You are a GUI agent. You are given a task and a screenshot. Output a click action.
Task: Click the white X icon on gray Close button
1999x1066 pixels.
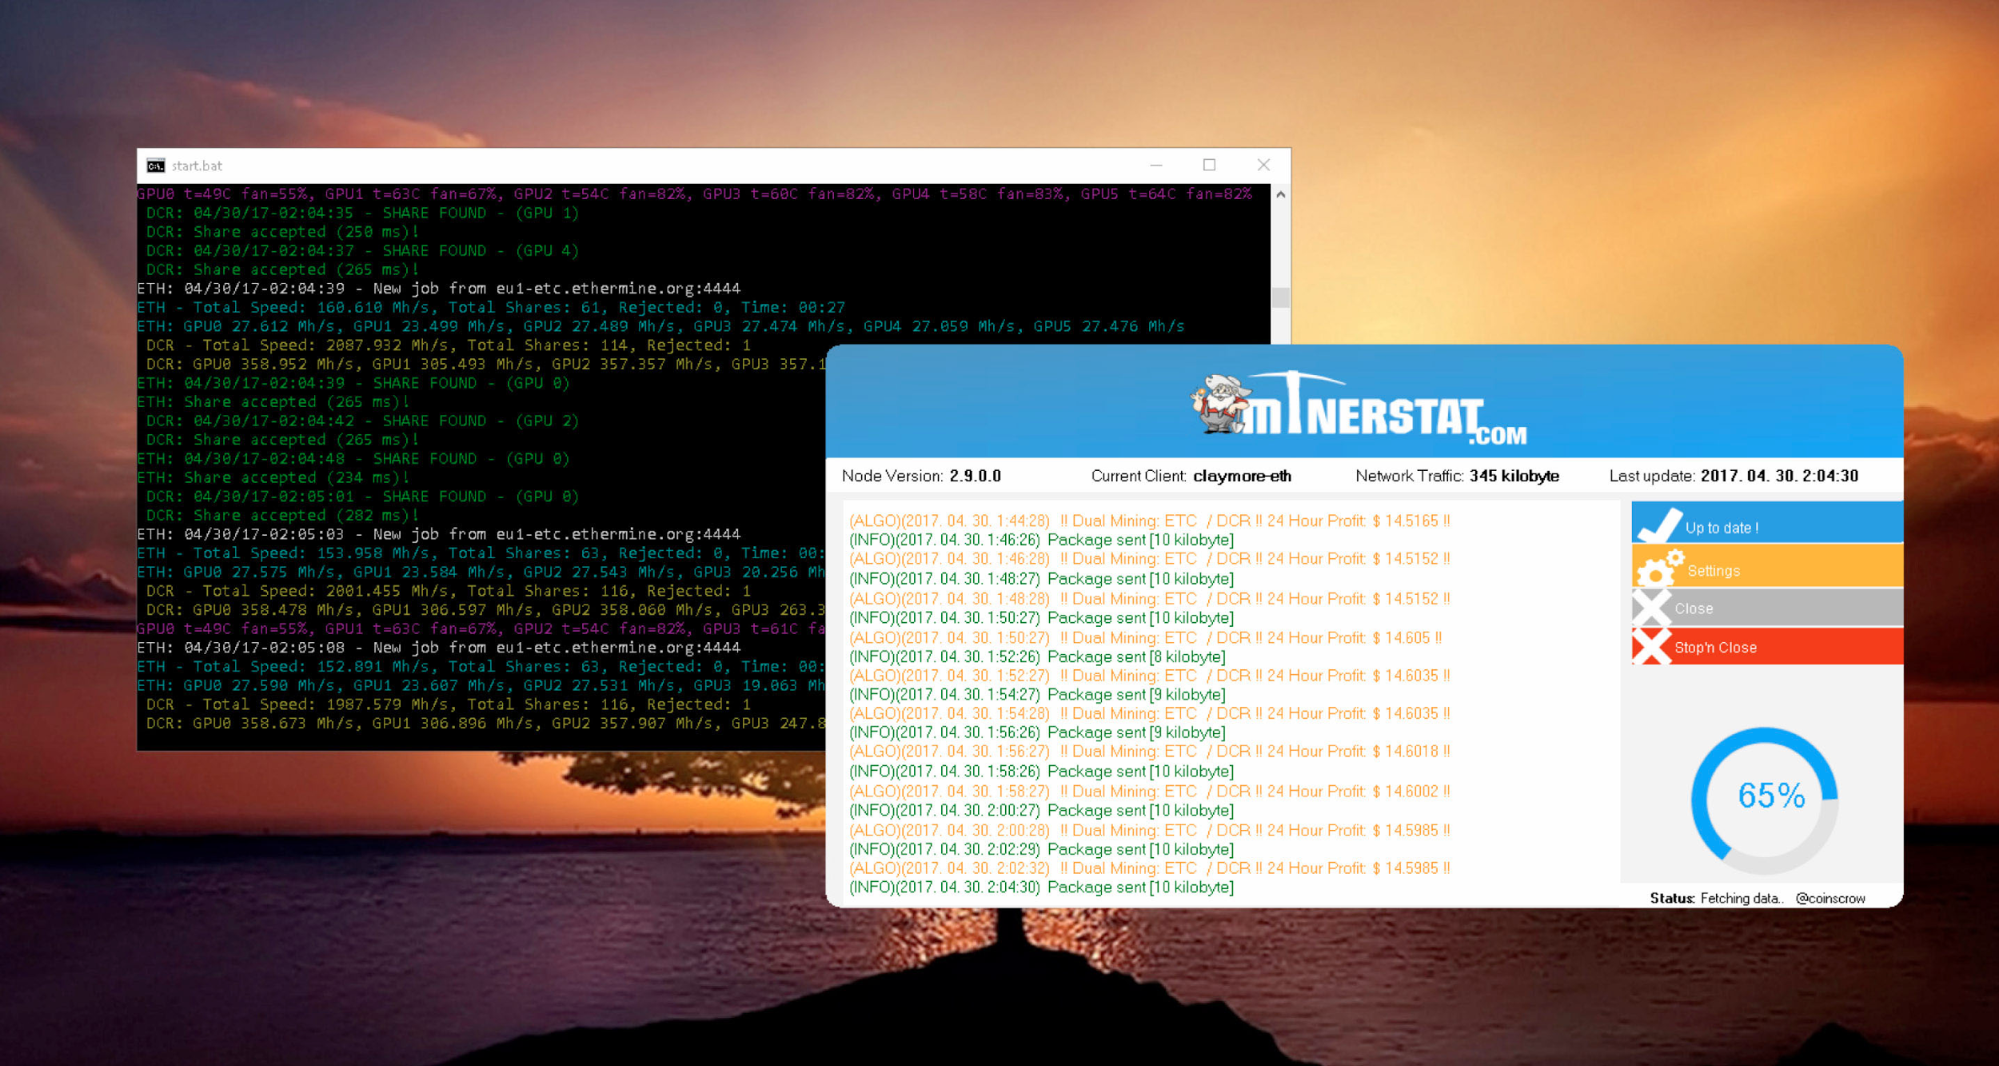click(x=1651, y=607)
